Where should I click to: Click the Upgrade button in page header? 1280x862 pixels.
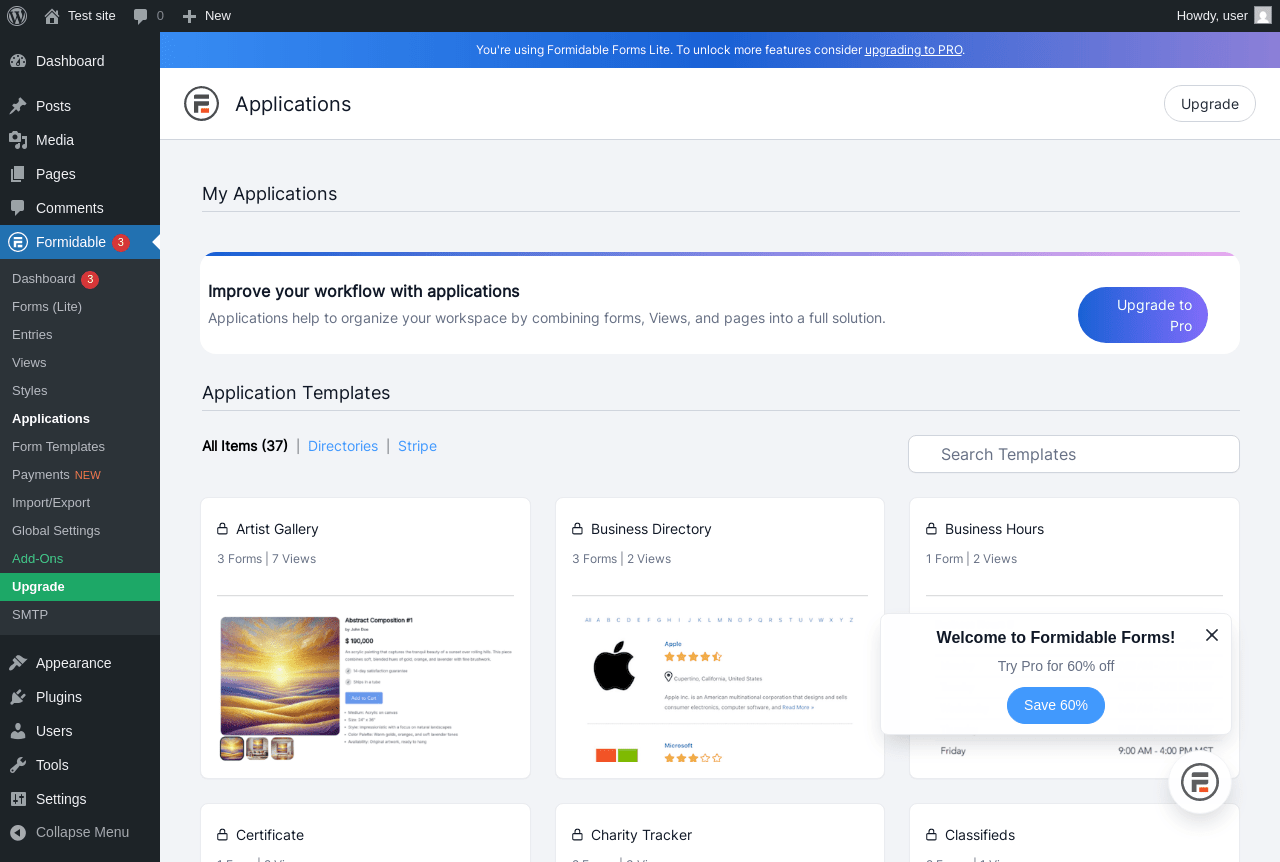pyautogui.click(x=1210, y=104)
